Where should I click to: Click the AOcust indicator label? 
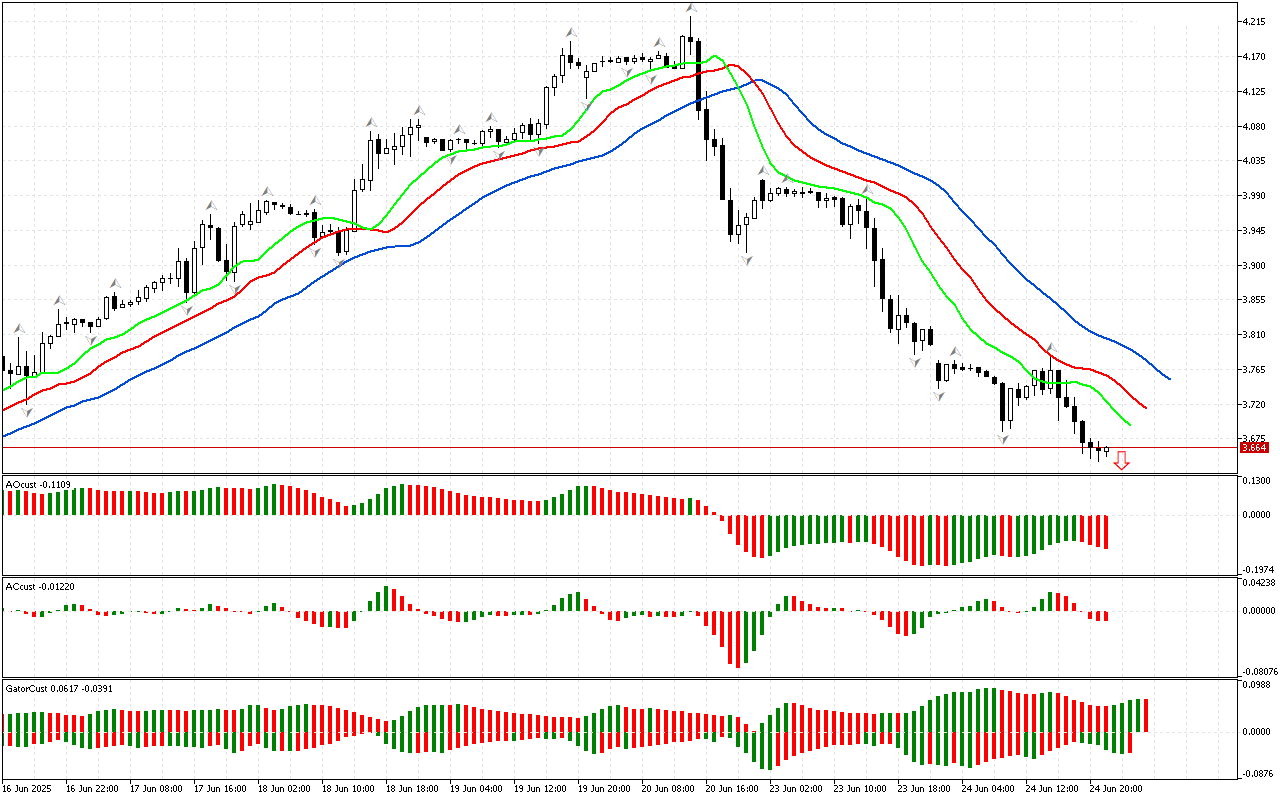click(36, 484)
